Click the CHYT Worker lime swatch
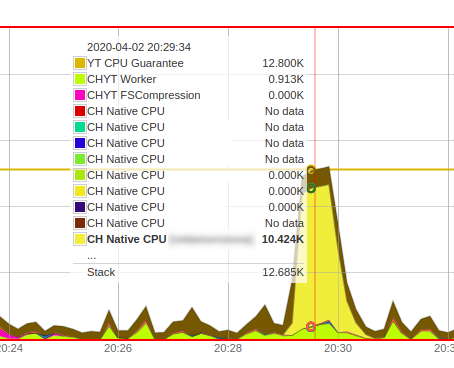The height and width of the screenshot is (368, 454). coord(80,79)
